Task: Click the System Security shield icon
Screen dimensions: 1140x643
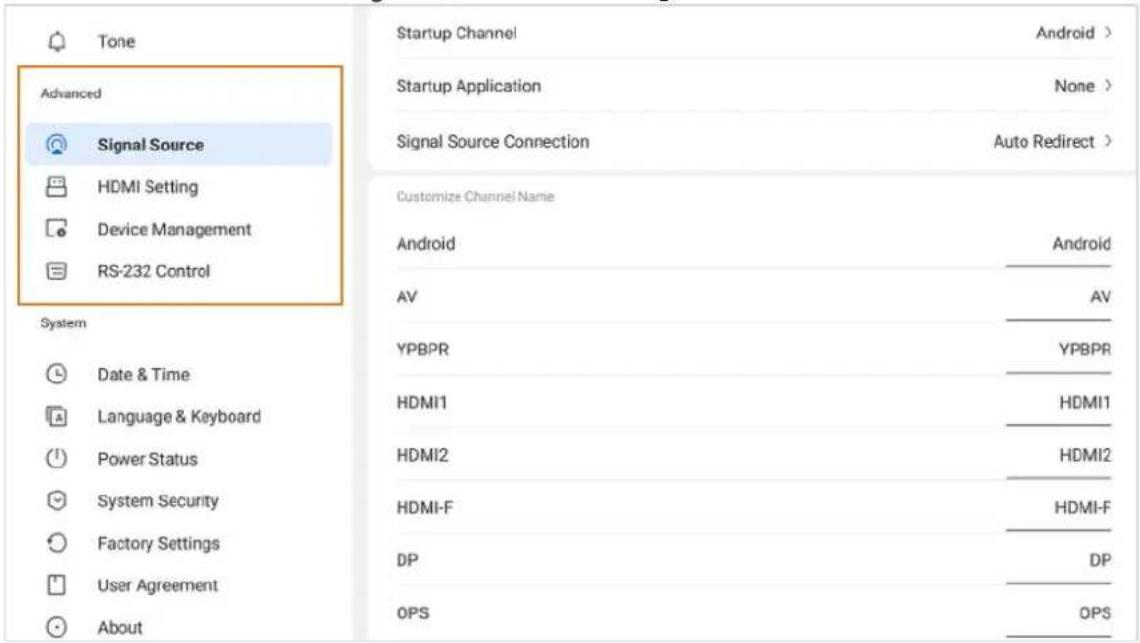Action: 57,501
